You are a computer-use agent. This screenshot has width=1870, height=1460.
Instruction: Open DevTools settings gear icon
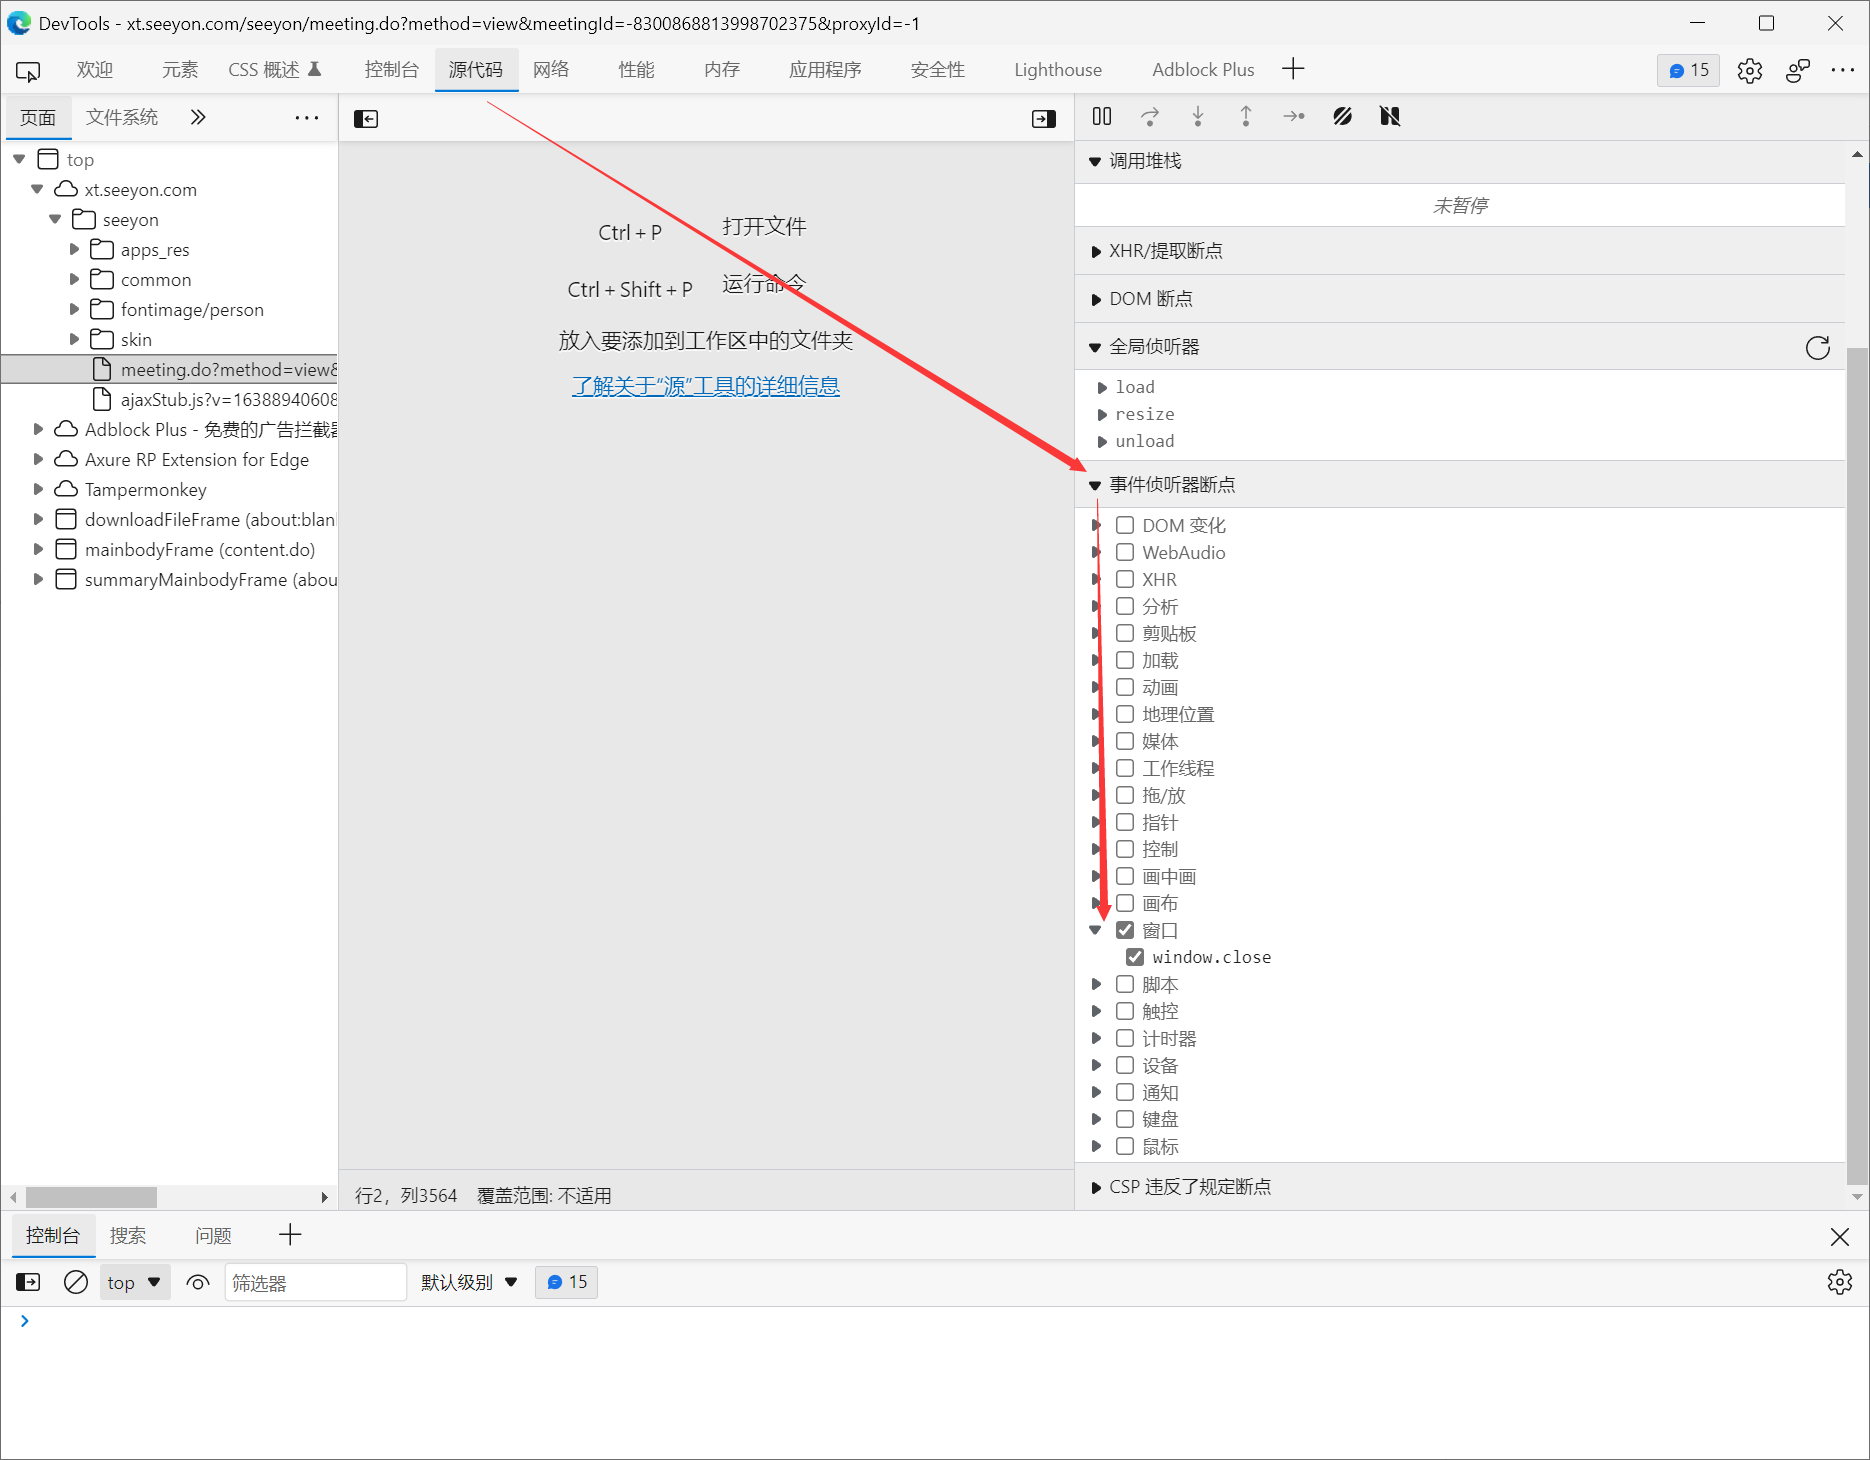1749,70
